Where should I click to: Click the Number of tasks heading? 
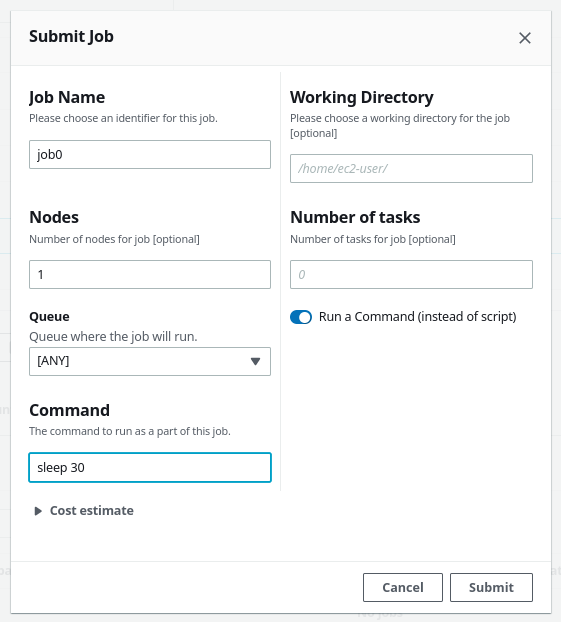pos(355,217)
